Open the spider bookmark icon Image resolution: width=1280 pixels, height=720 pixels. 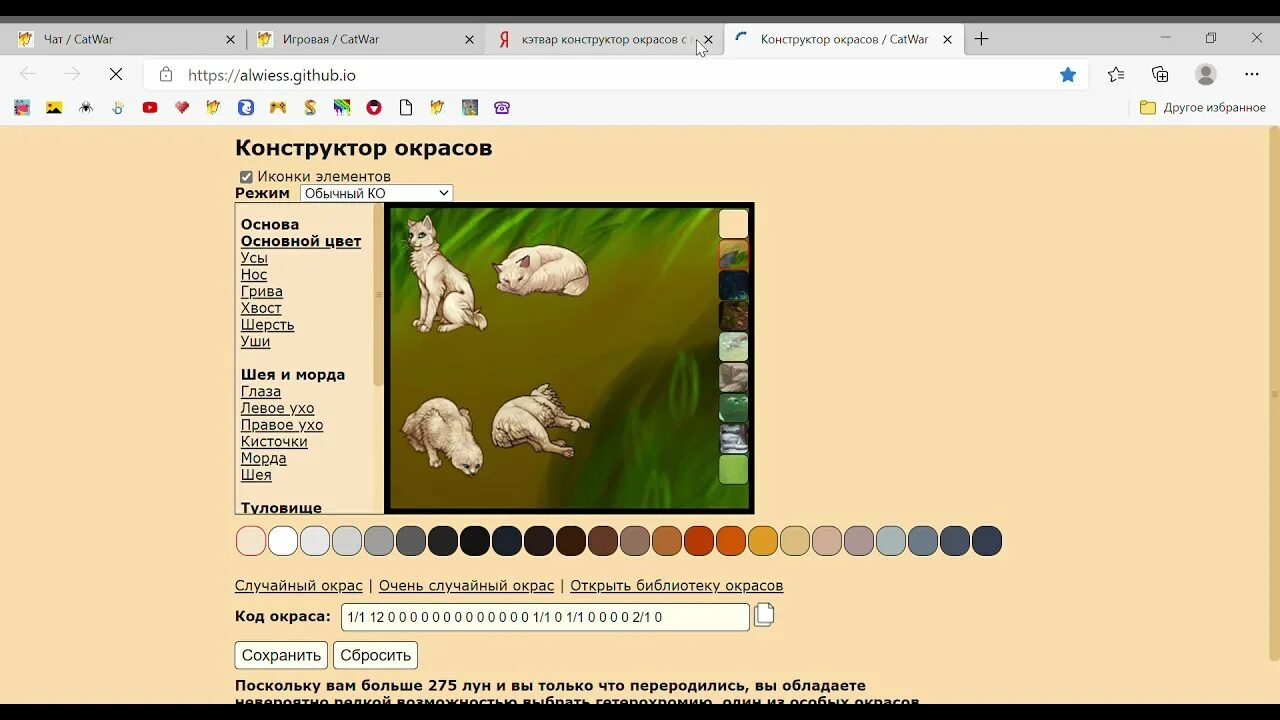[x=86, y=108]
